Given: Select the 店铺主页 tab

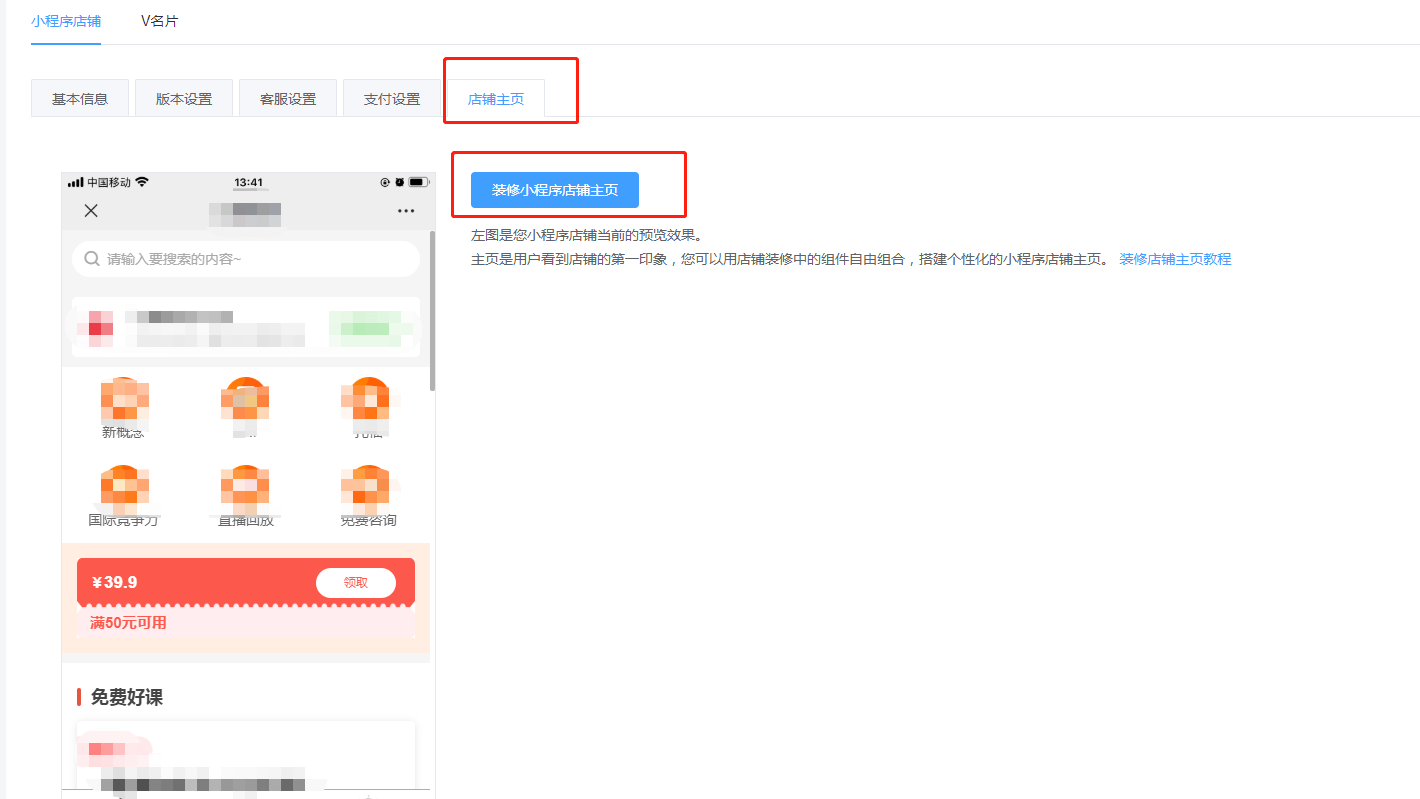Looking at the screenshot, I should (496, 99).
